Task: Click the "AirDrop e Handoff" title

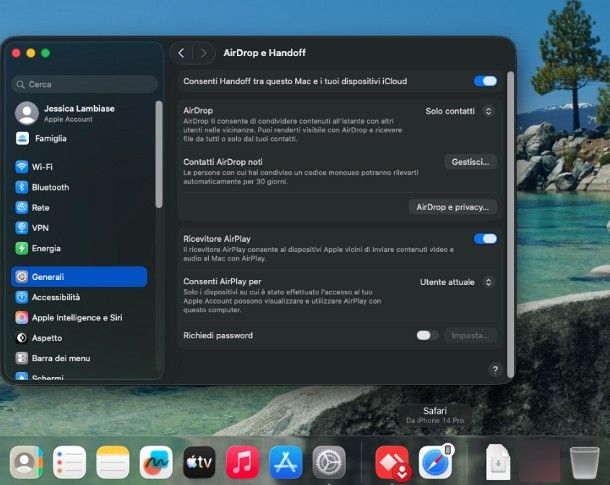Action: coord(265,53)
